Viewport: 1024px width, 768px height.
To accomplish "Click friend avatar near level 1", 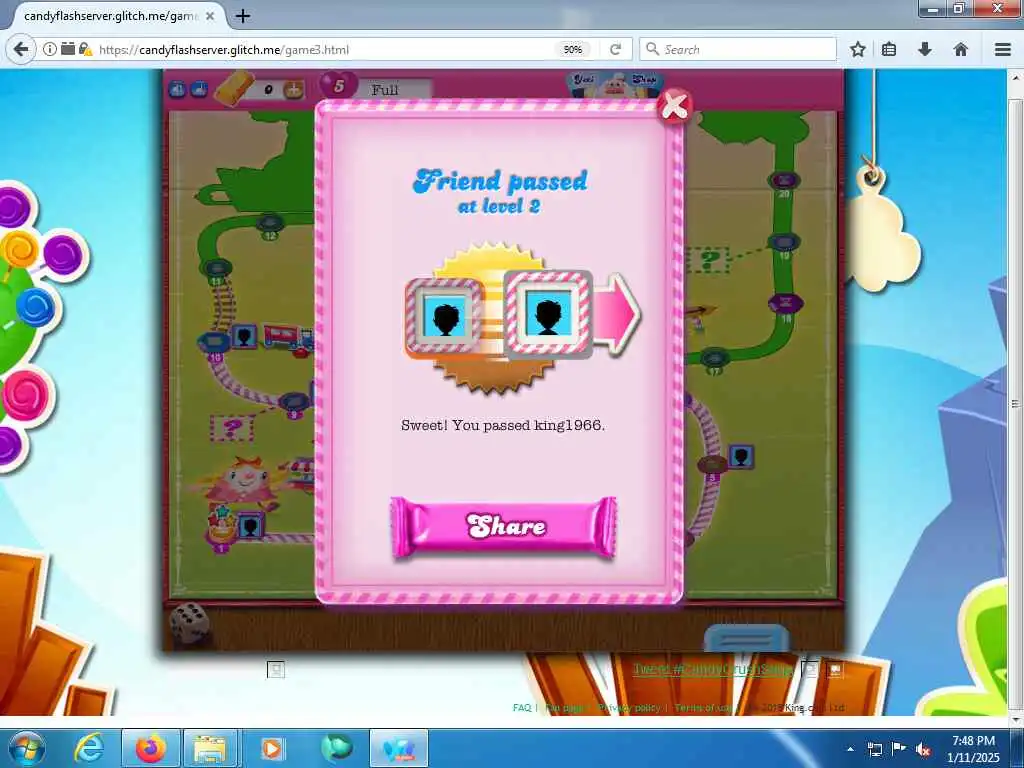I will tap(249, 526).
